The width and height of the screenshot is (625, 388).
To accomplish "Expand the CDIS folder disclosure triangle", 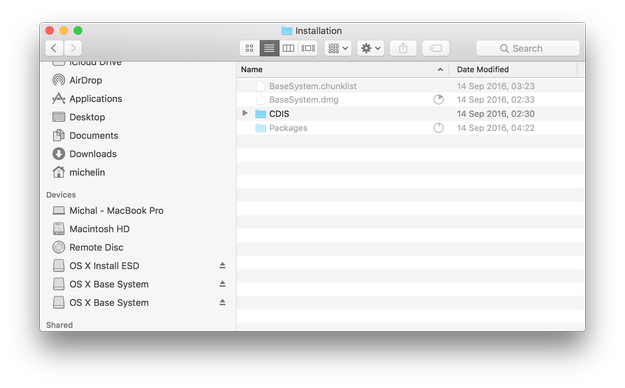I will [245, 113].
